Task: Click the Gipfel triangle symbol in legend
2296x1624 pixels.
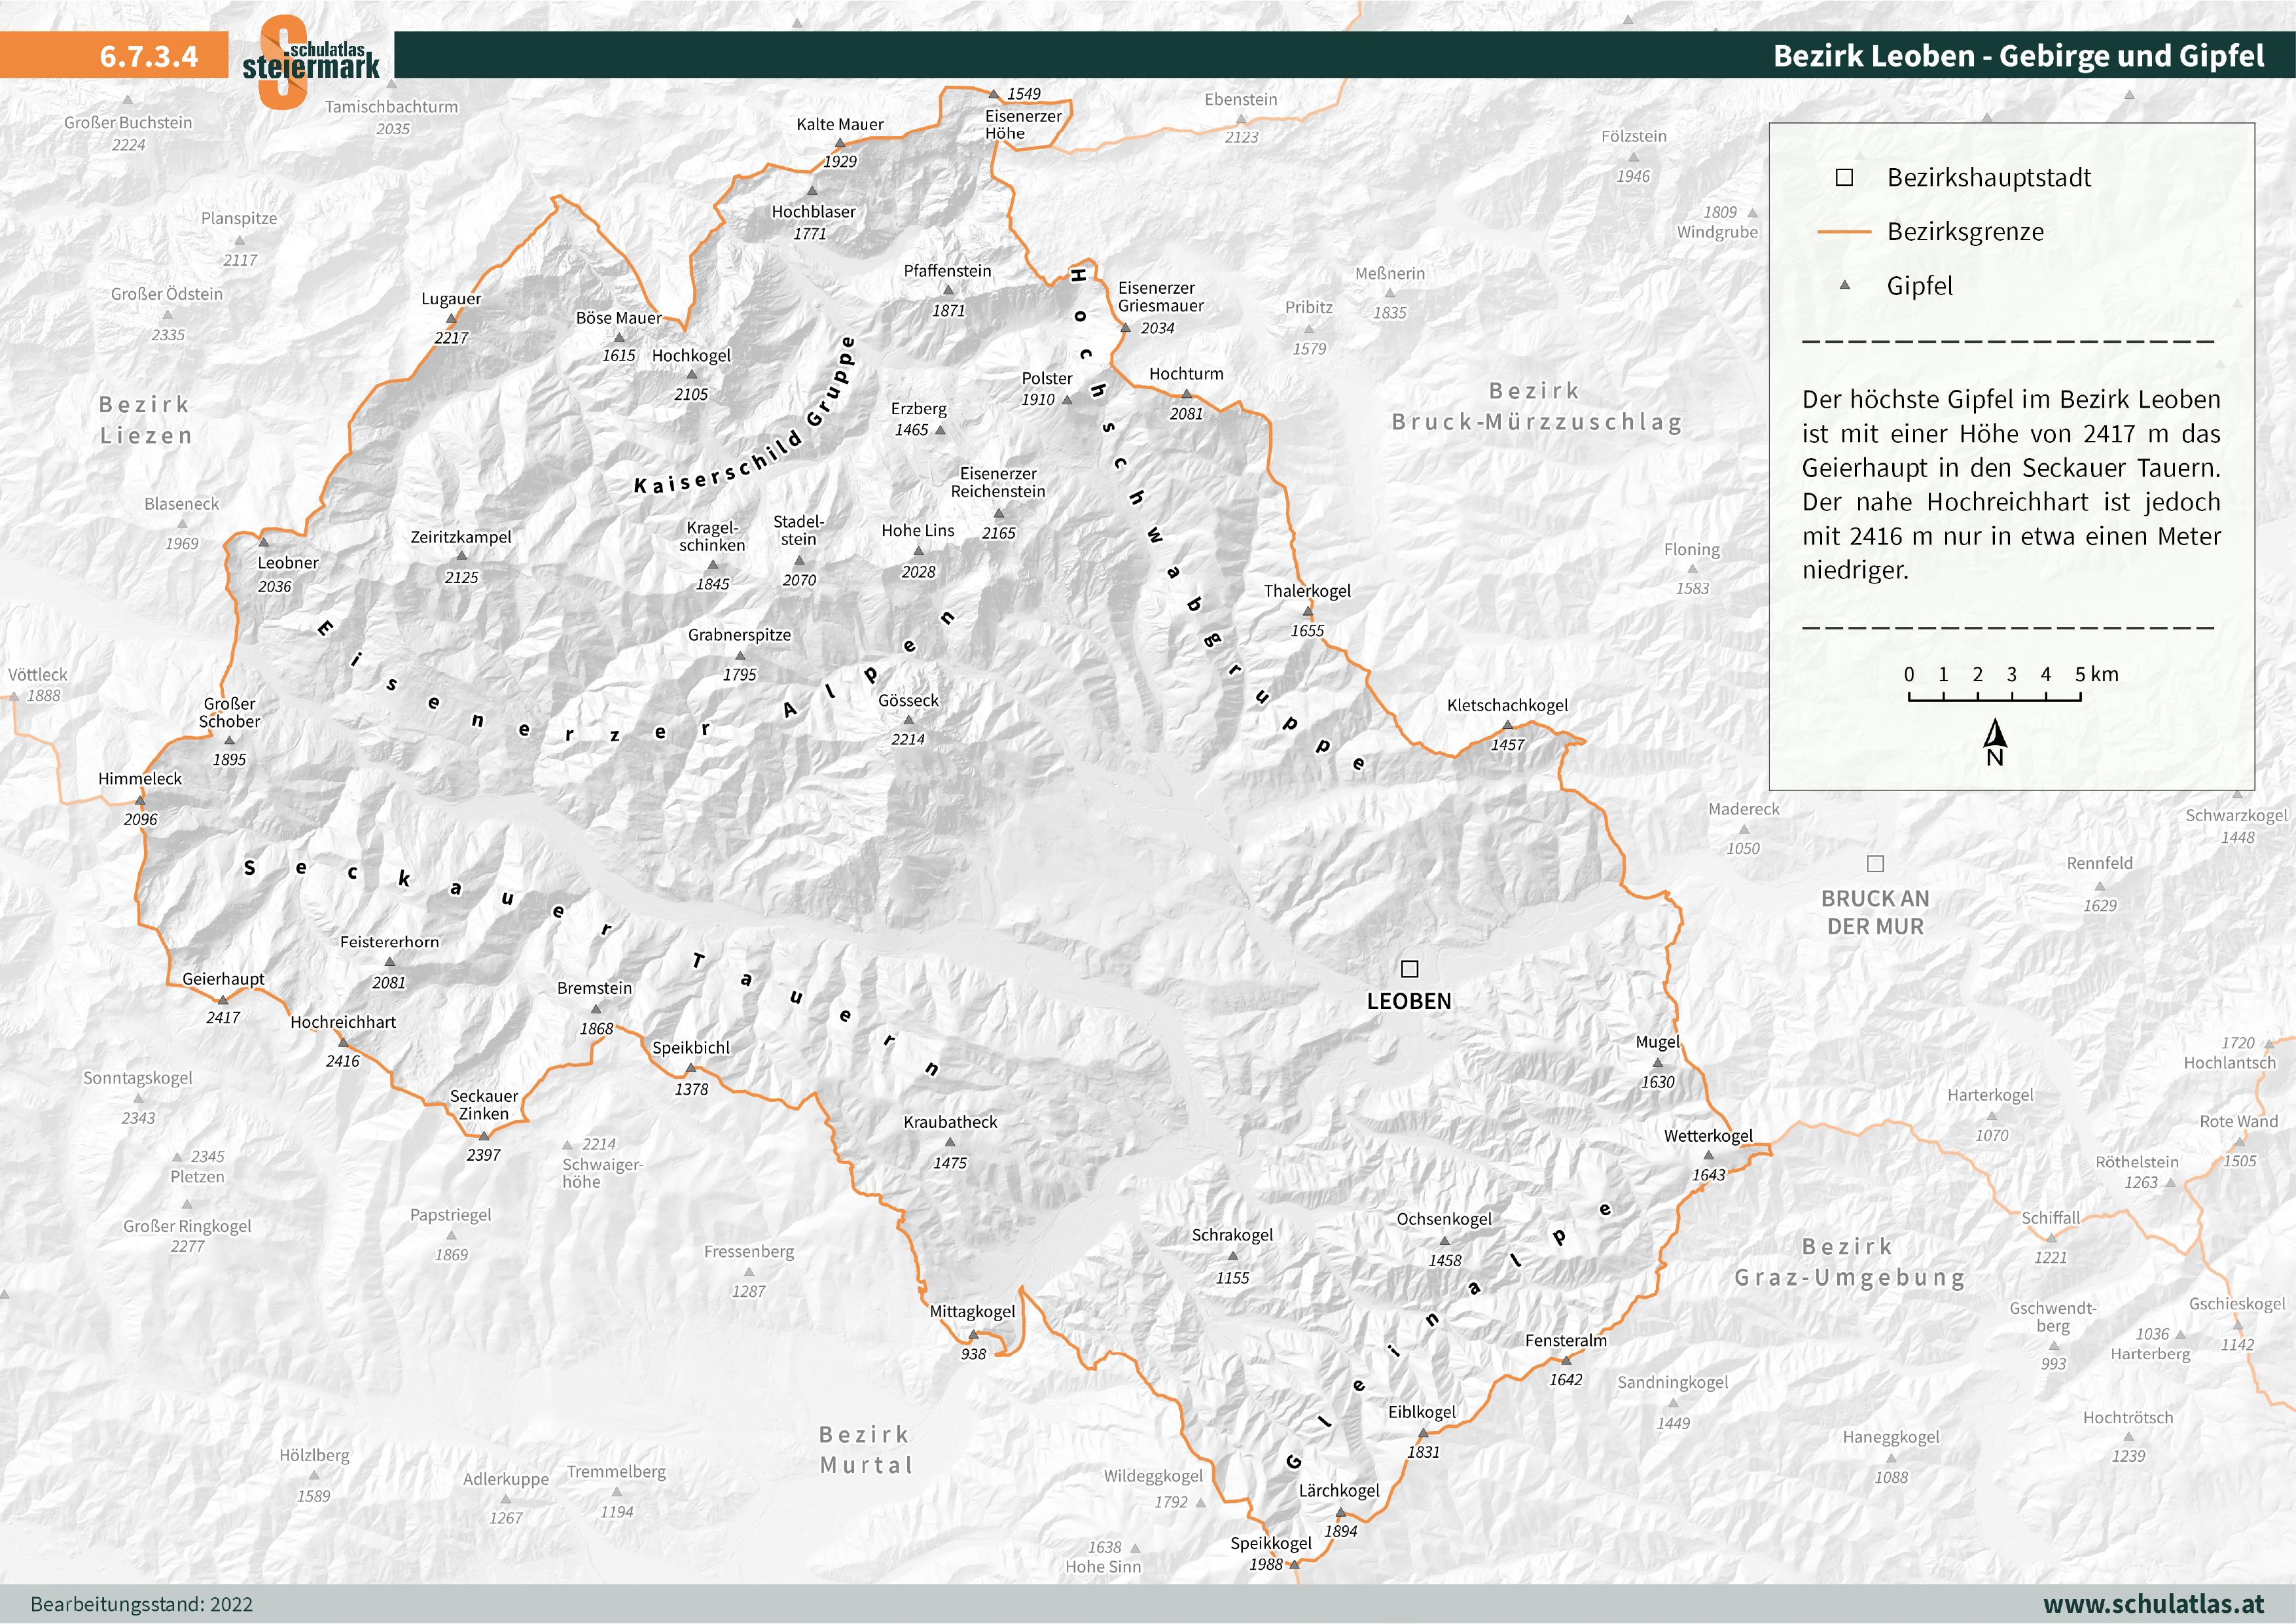Action: pyautogui.click(x=1844, y=286)
